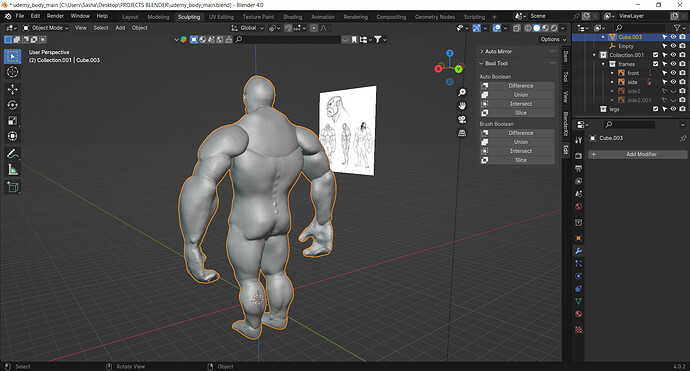Open the viewport Add menu

[x=120, y=28]
